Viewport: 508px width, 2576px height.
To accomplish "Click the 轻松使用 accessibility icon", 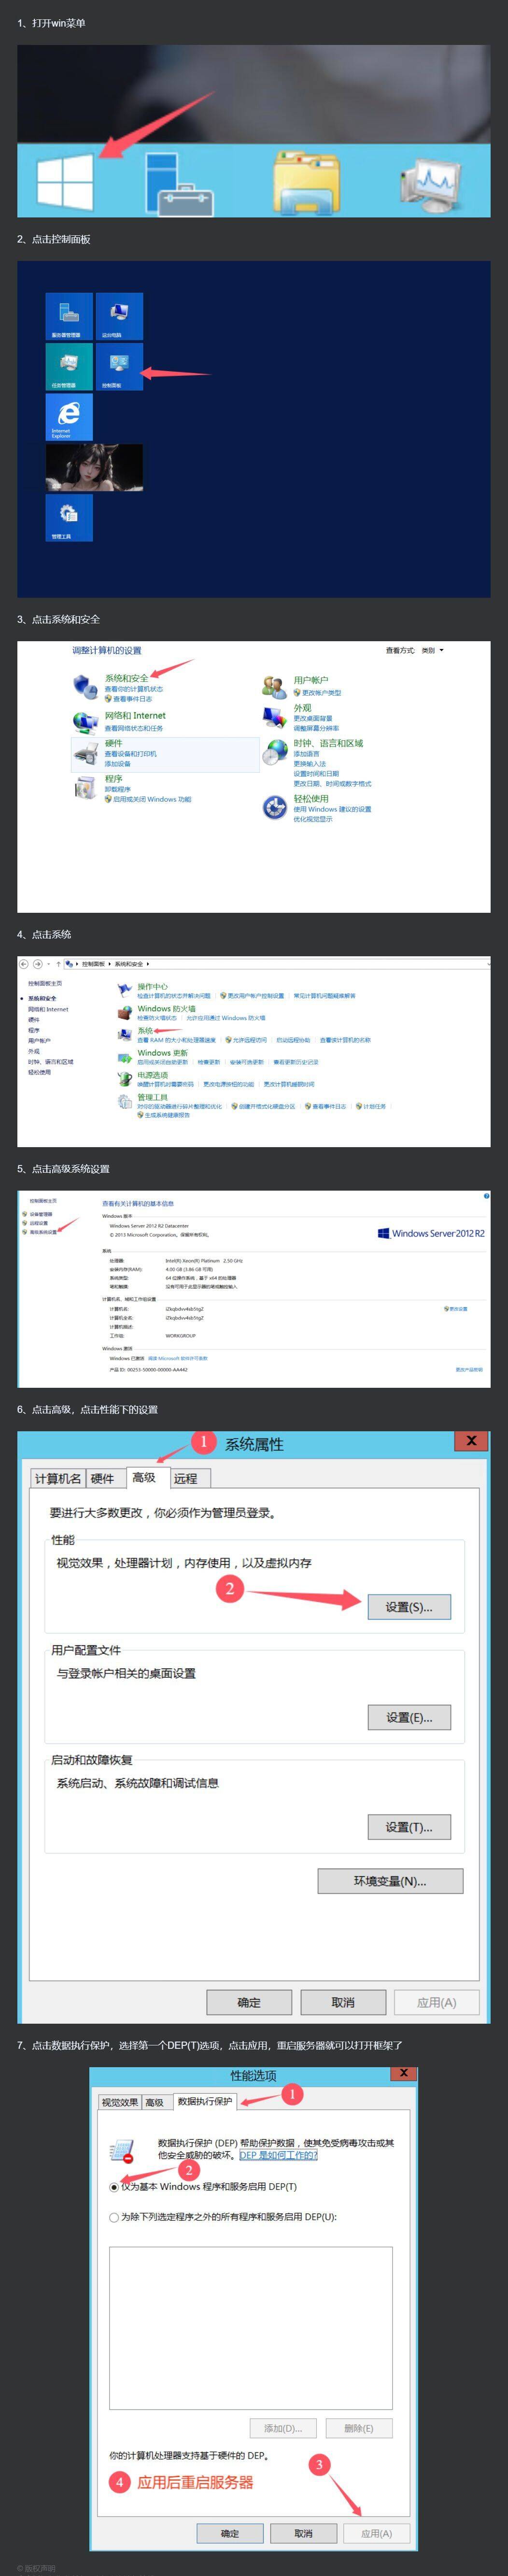I will point(274,807).
